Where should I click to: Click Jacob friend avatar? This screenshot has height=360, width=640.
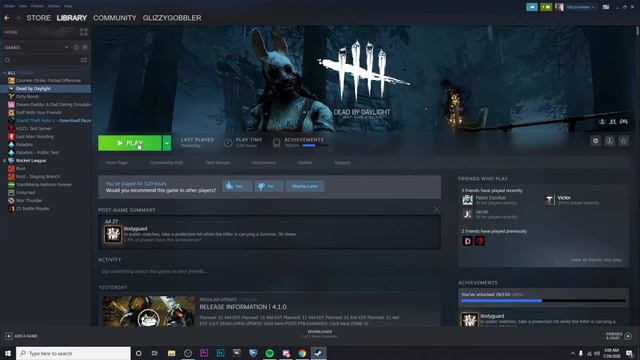467,213
